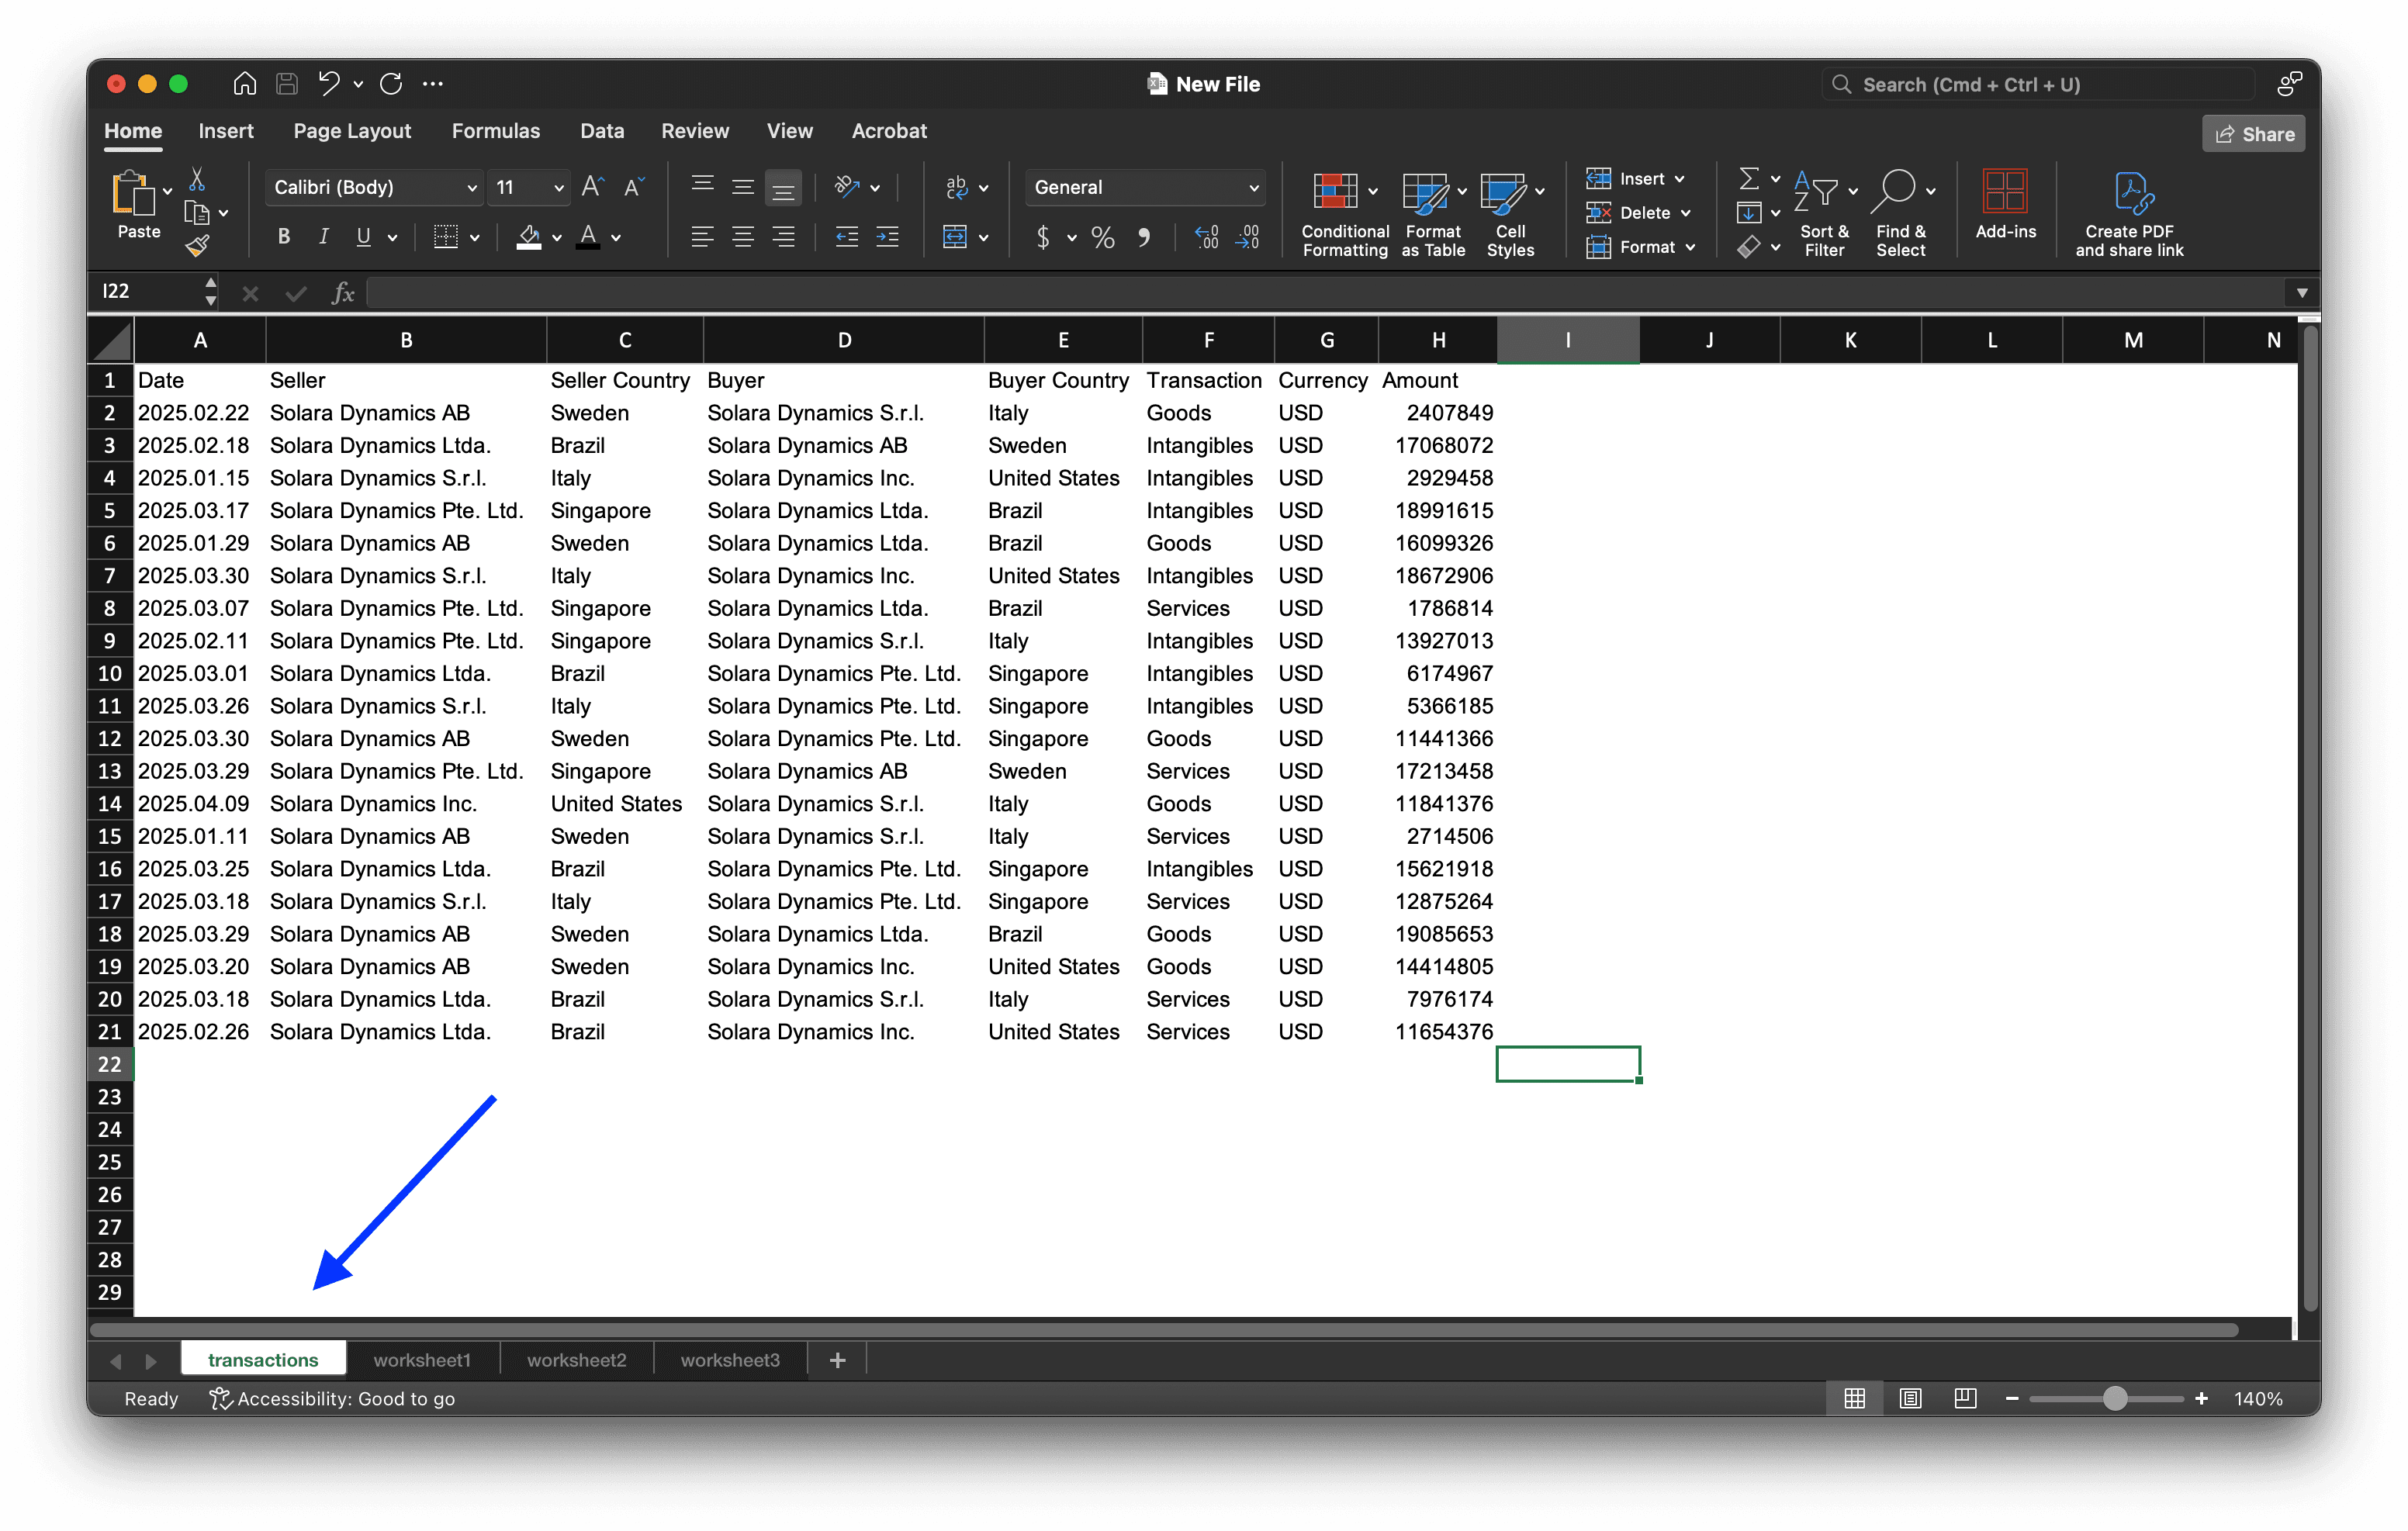Viewport: 2408px width, 1531px height.
Task: Toggle underline formatting
Action: 364,236
